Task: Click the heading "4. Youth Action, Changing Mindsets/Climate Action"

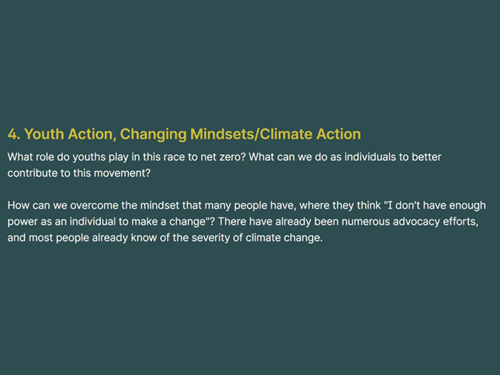Action: [184, 134]
